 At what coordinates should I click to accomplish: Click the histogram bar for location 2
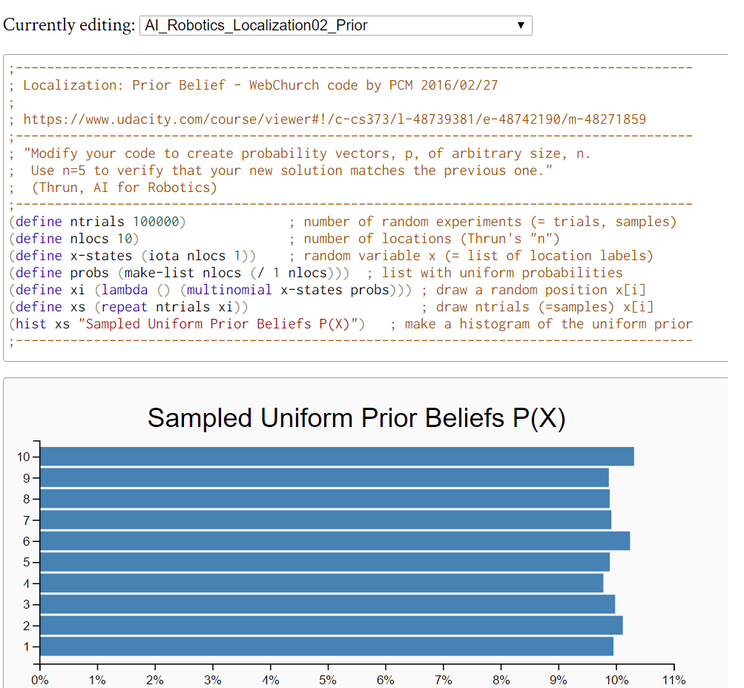click(331, 626)
